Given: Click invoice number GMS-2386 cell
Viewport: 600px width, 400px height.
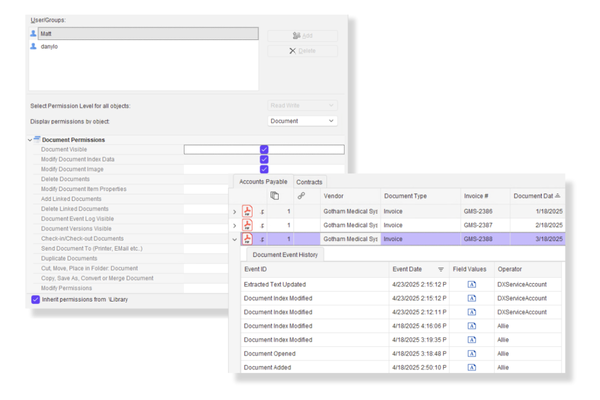Looking at the screenshot, I should point(485,211).
